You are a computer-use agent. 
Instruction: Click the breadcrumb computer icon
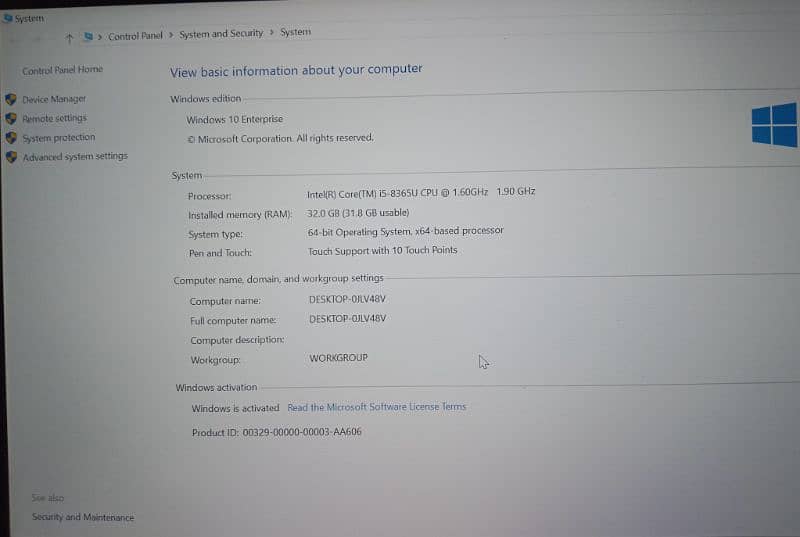click(88, 36)
